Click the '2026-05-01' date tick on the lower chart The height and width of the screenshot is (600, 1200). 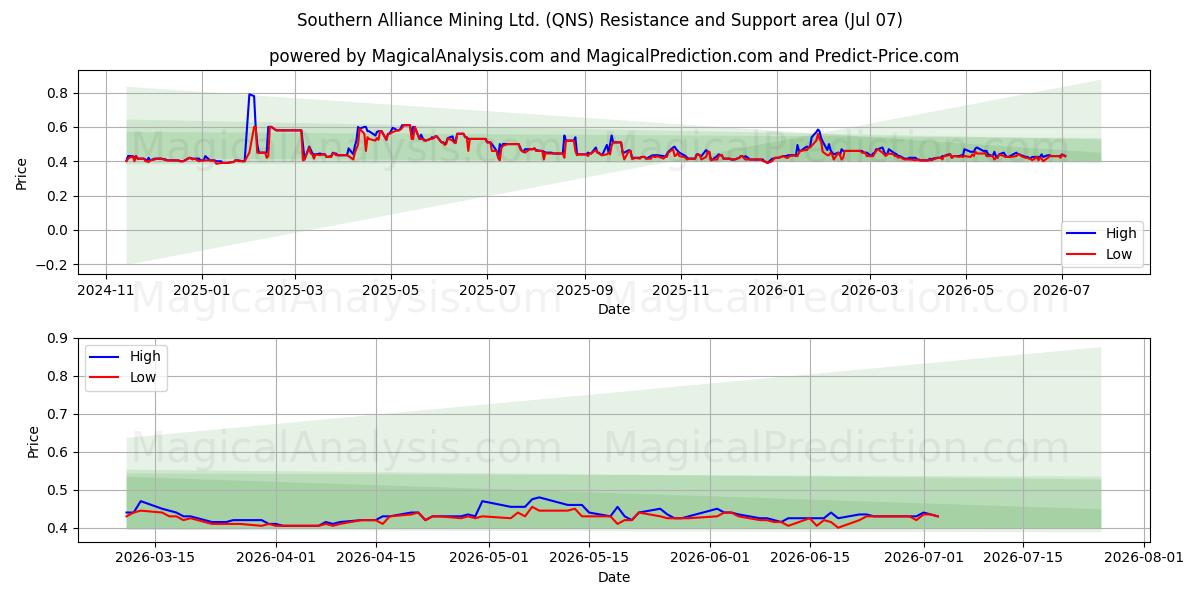click(x=490, y=559)
